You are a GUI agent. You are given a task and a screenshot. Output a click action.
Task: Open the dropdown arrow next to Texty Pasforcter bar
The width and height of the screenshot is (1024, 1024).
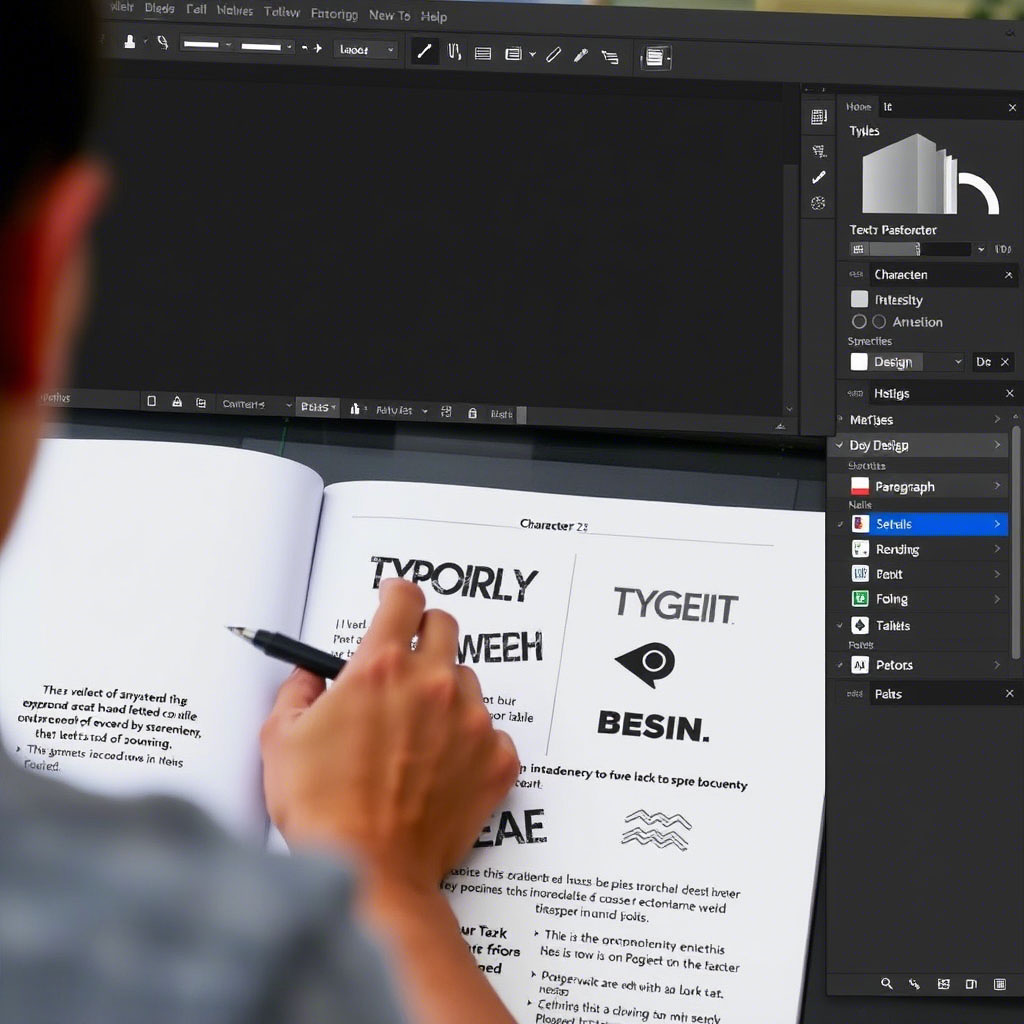pos(981,249)
